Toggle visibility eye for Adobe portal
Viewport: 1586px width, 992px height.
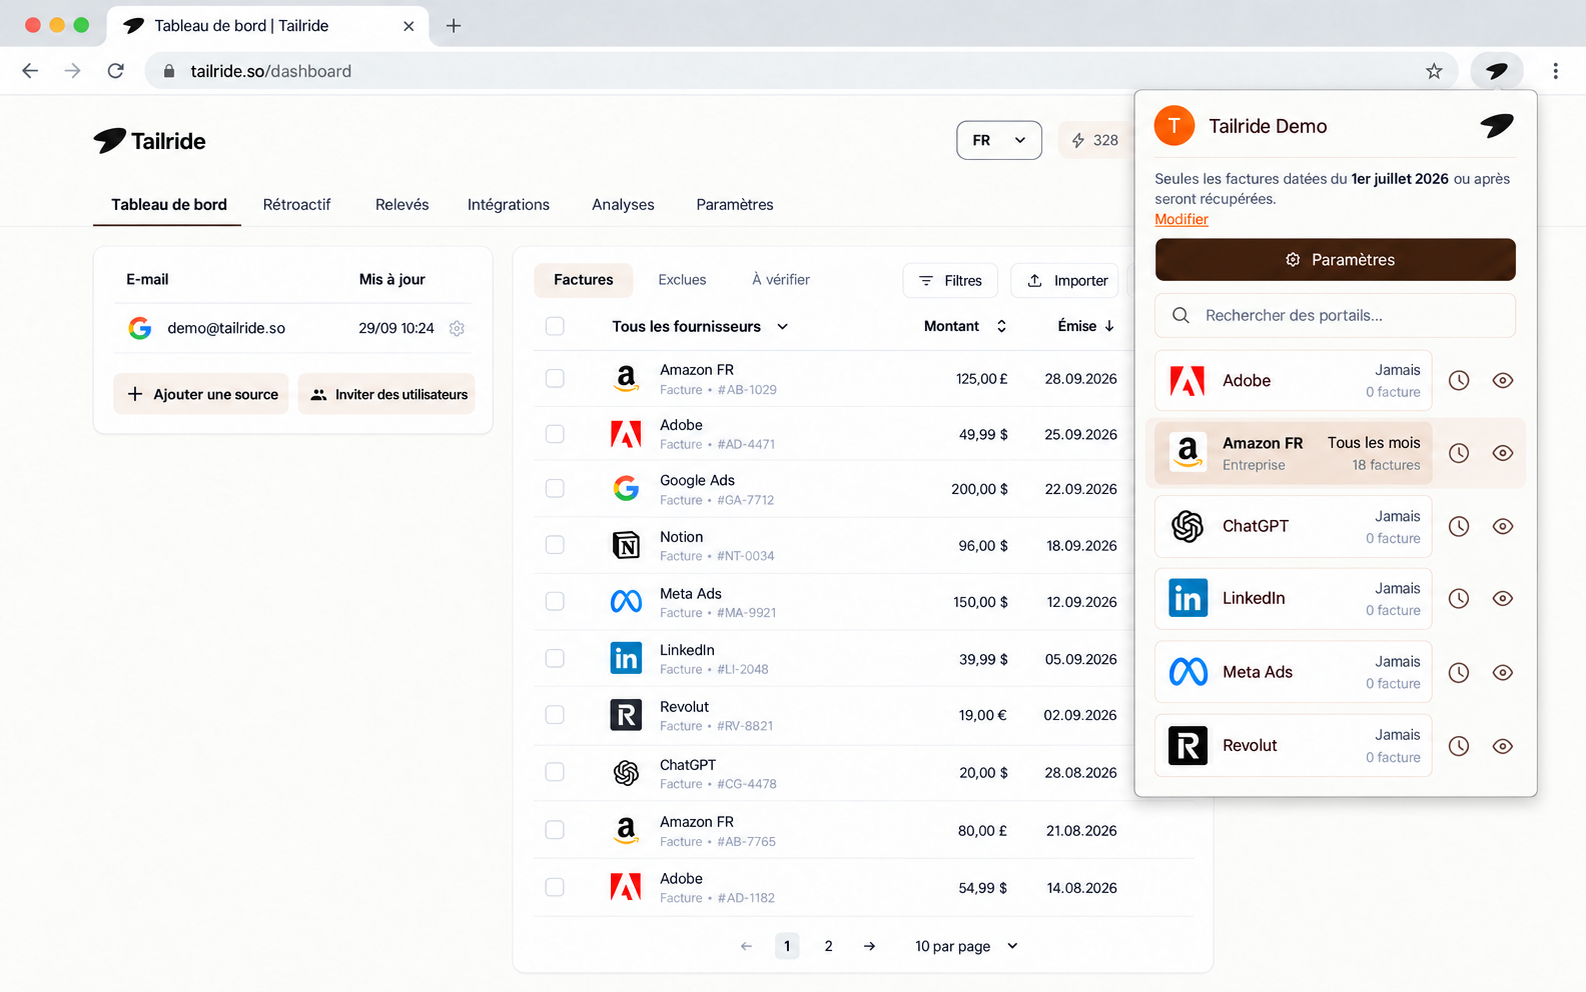click(1502, 380)
